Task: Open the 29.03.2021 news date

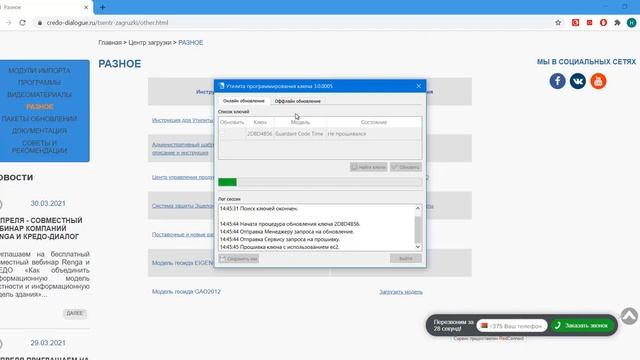Action: pyautogui.click(x=48, y=343)
